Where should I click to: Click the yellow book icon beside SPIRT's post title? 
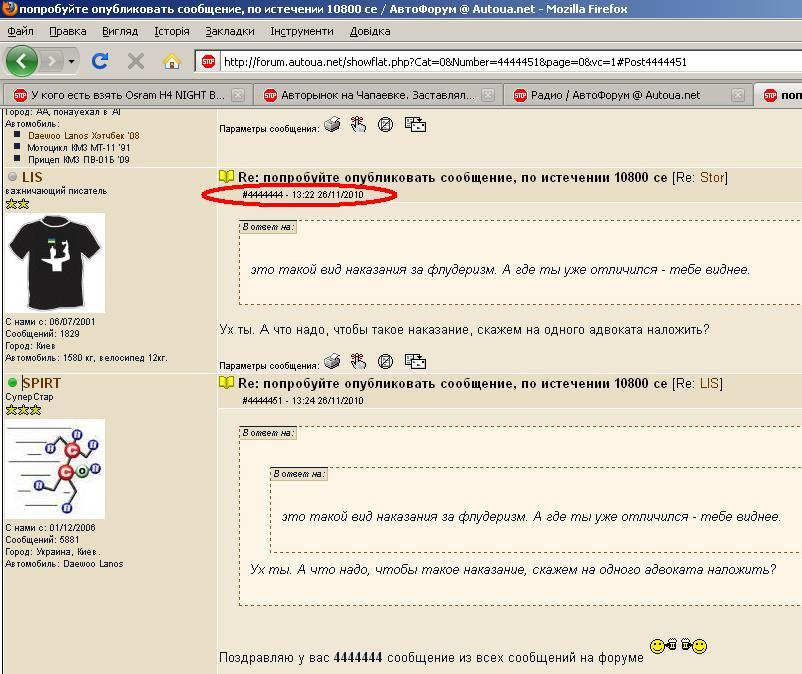(227, 383)
